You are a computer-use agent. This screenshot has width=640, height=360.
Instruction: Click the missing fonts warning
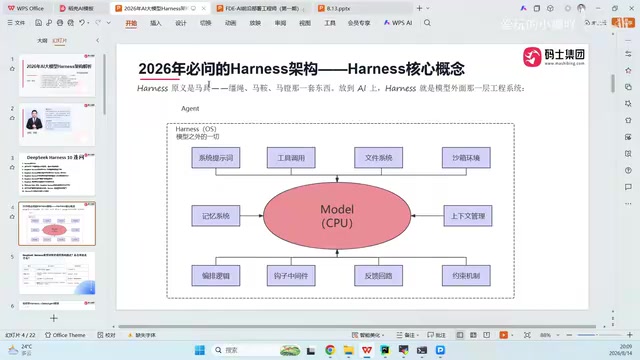point(142,335)
